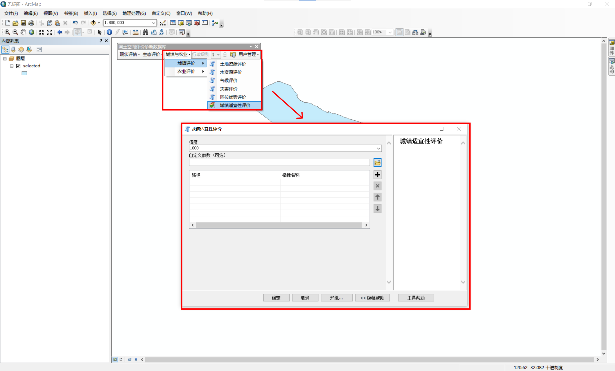Select the Zoom Out tool
Image resolution: width=615 pixels, height=371 pixels.
15,32
